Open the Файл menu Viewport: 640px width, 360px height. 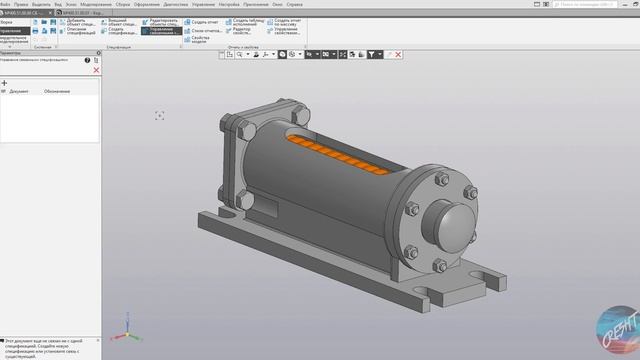5,4
